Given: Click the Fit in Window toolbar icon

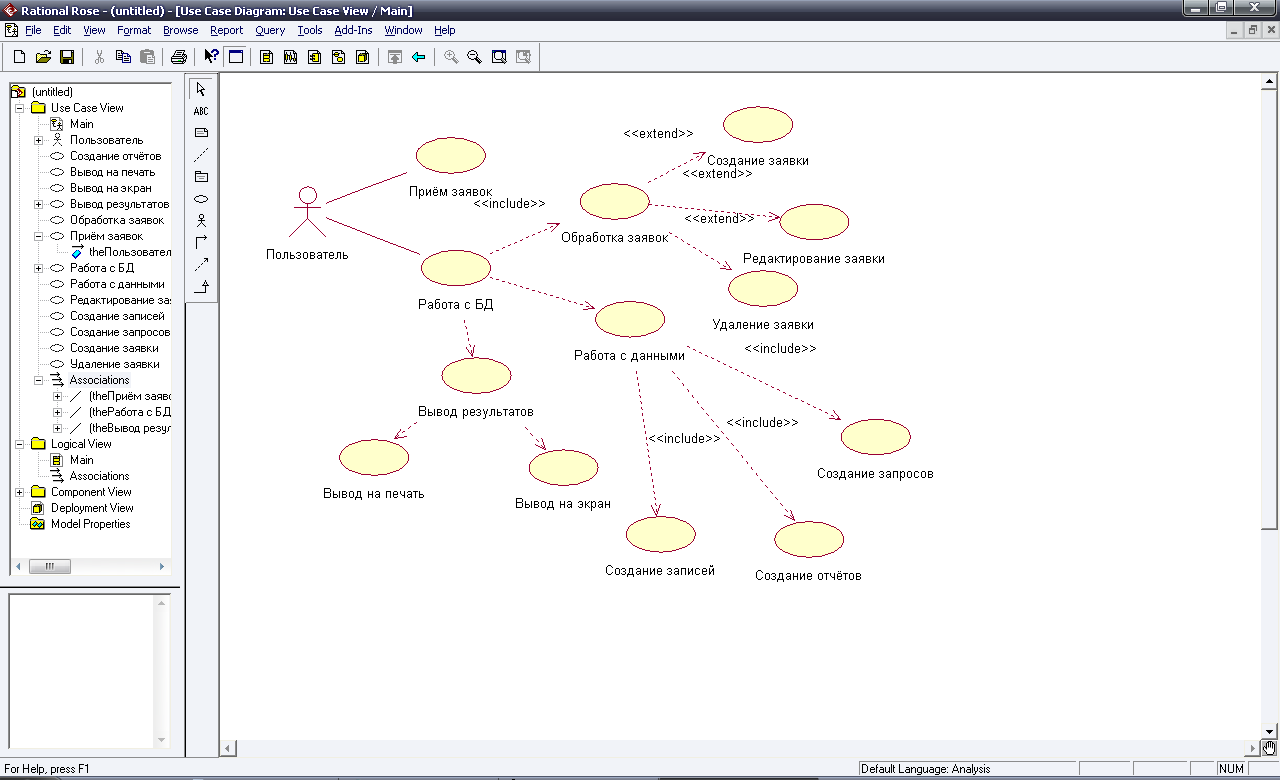Looking at the screenshot, I should click(x=499, y=57).
